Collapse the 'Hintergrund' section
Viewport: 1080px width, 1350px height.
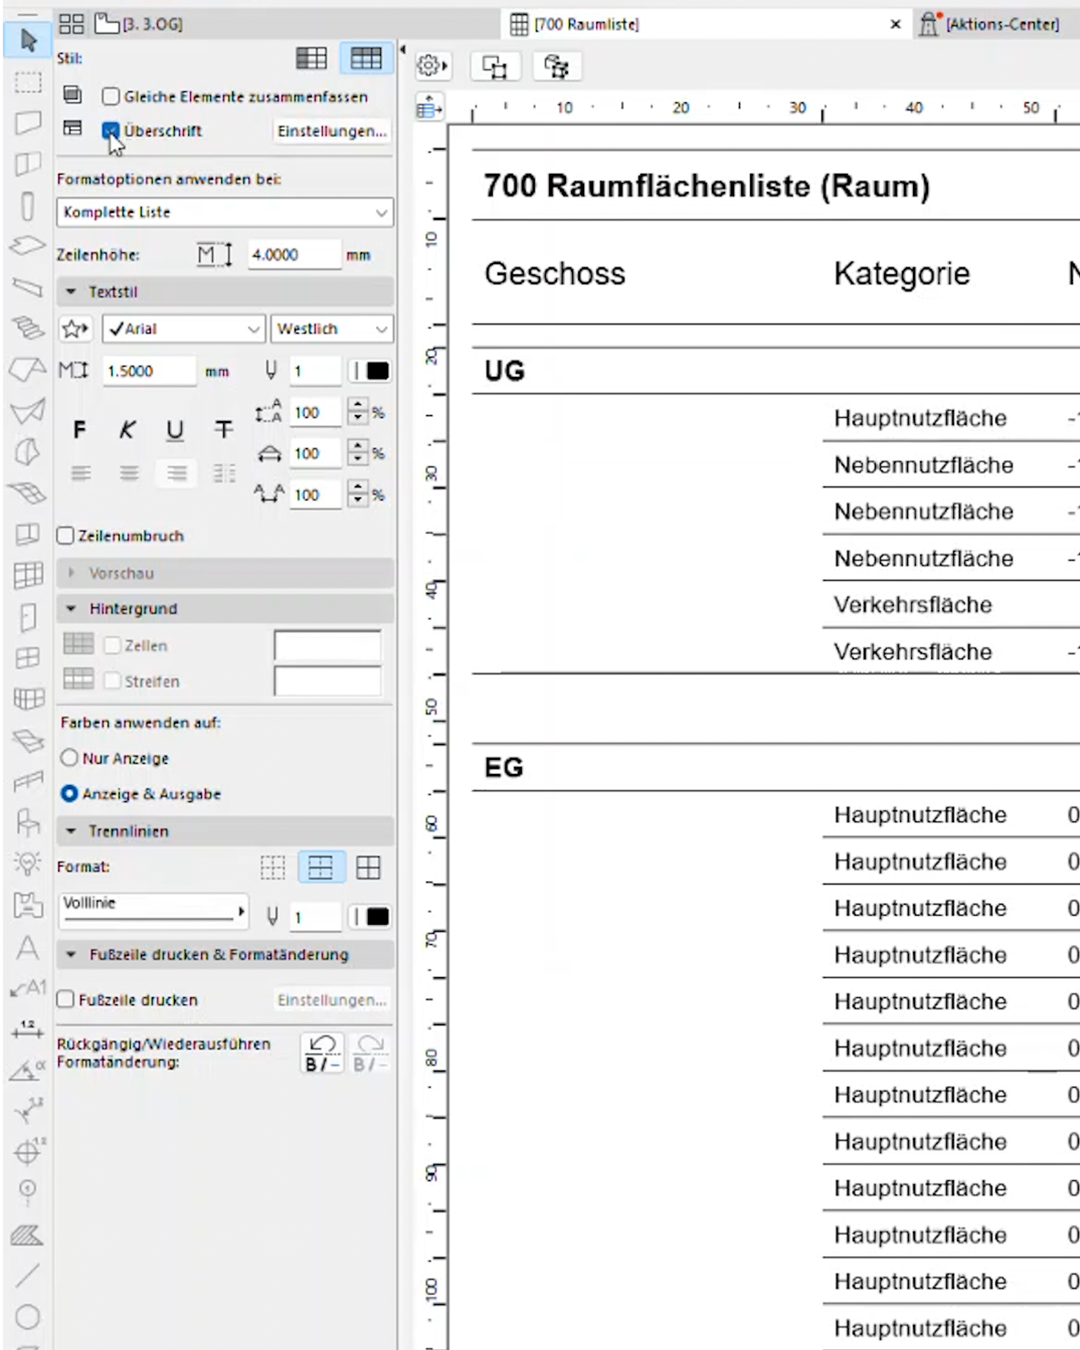pos(72,608)
